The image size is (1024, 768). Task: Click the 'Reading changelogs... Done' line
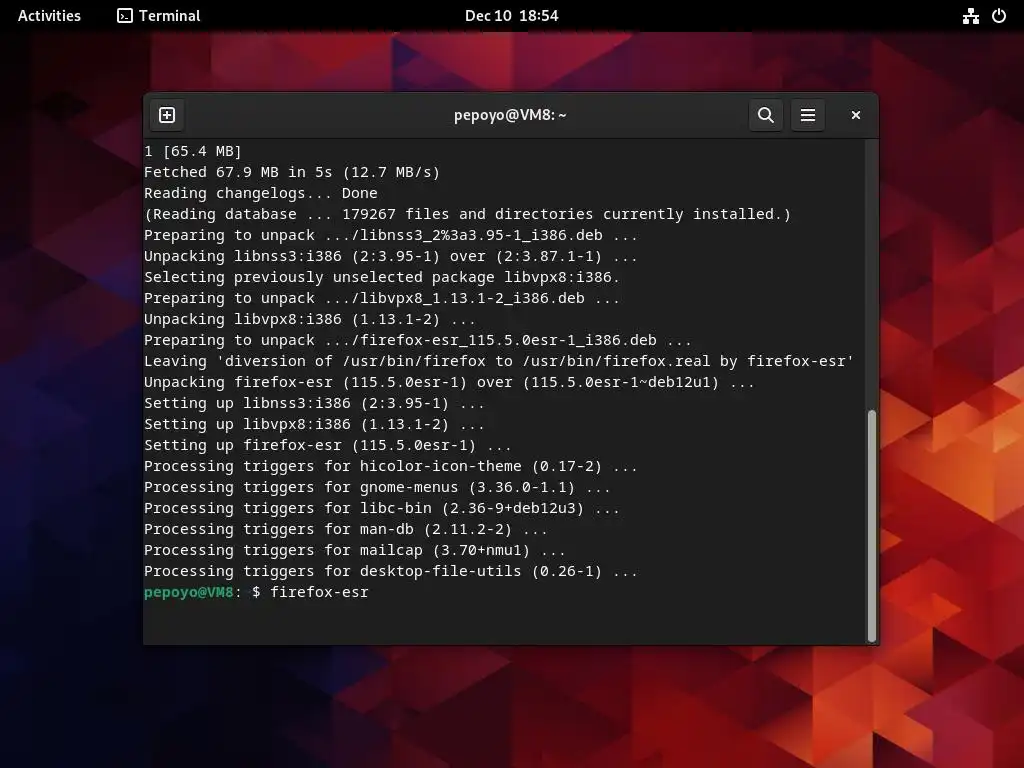point(261,193)
